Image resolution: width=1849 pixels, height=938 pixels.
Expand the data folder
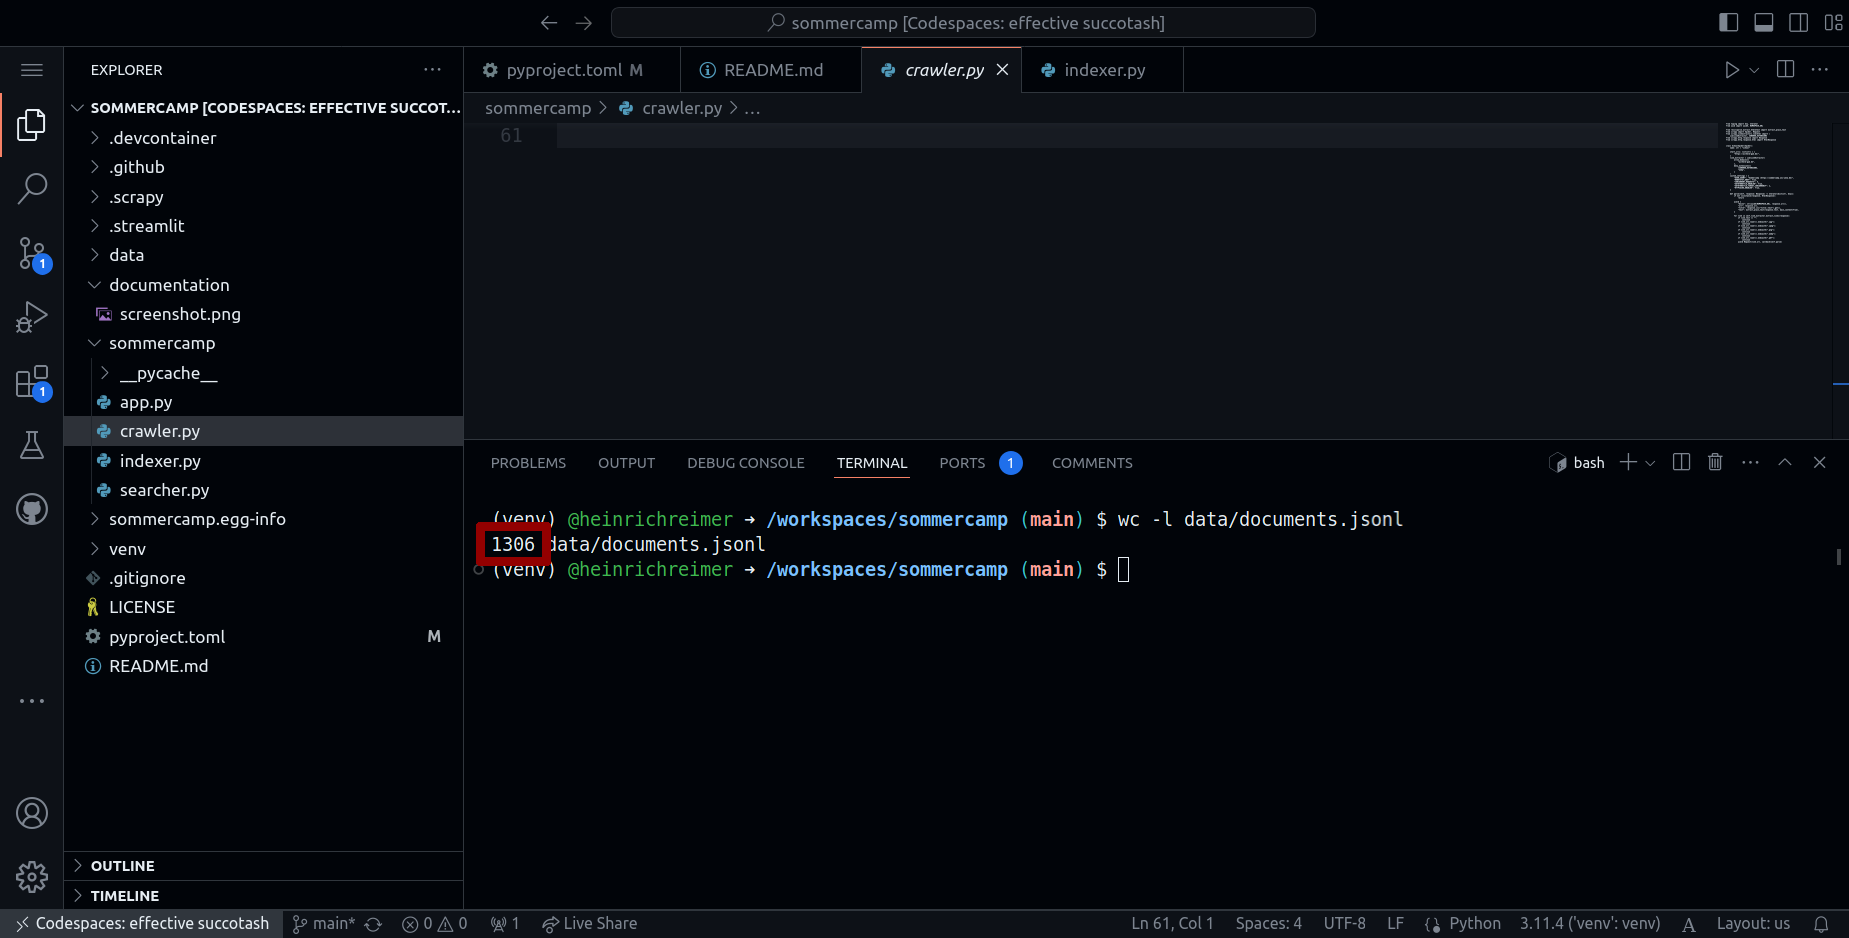(x=263, y=255)
